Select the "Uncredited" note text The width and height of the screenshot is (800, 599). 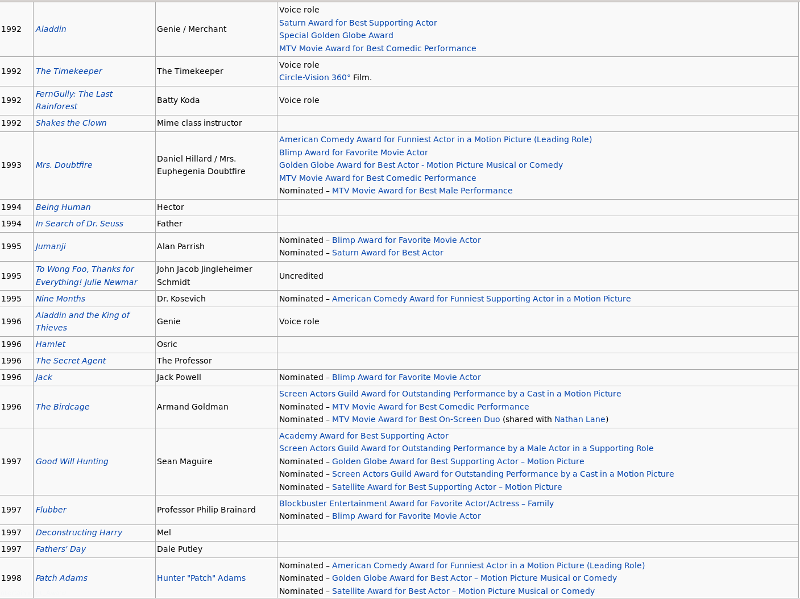(301, 276)
